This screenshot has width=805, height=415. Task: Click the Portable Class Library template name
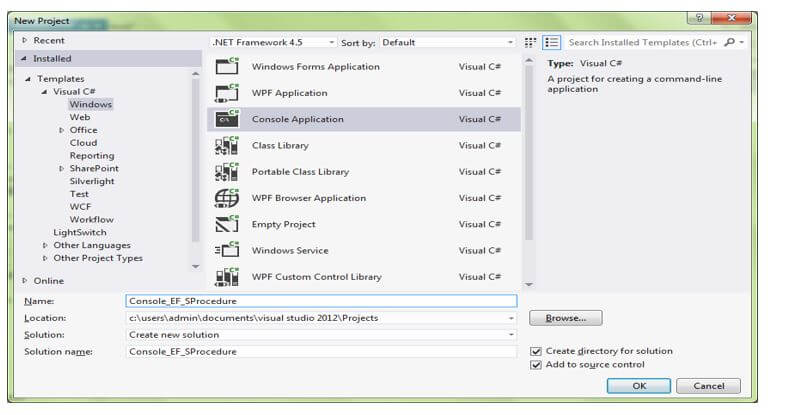click(x=300, y=172)
